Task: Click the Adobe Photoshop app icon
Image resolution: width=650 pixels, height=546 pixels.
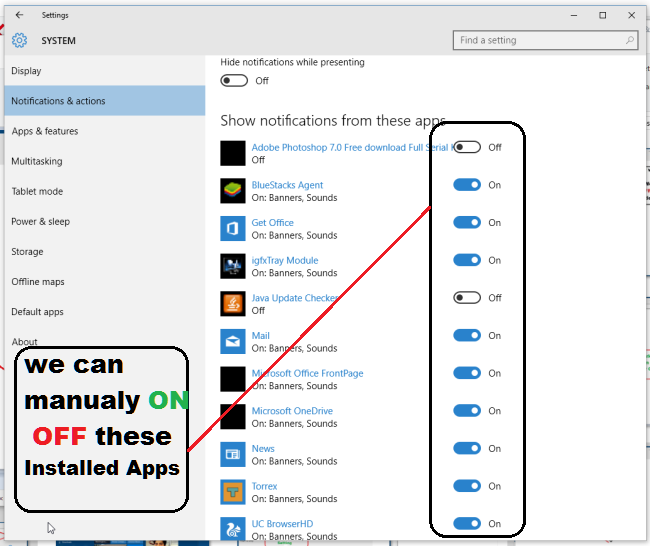Action: [x=233, y=153]
